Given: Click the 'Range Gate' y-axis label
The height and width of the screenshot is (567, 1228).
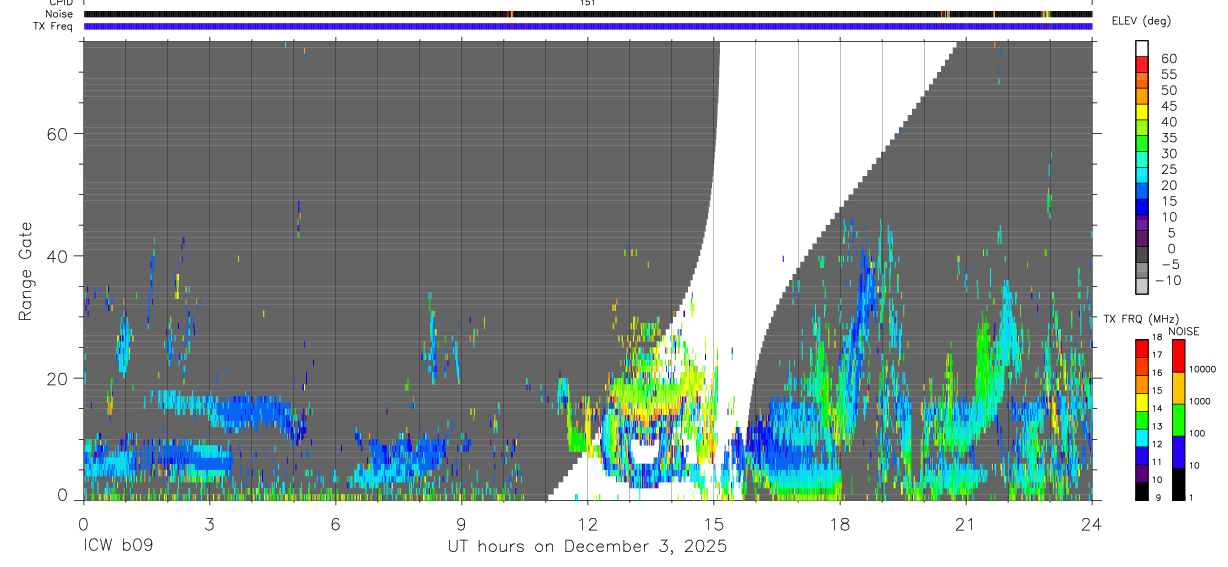Looking at the screenshot, I should point(25,271).
